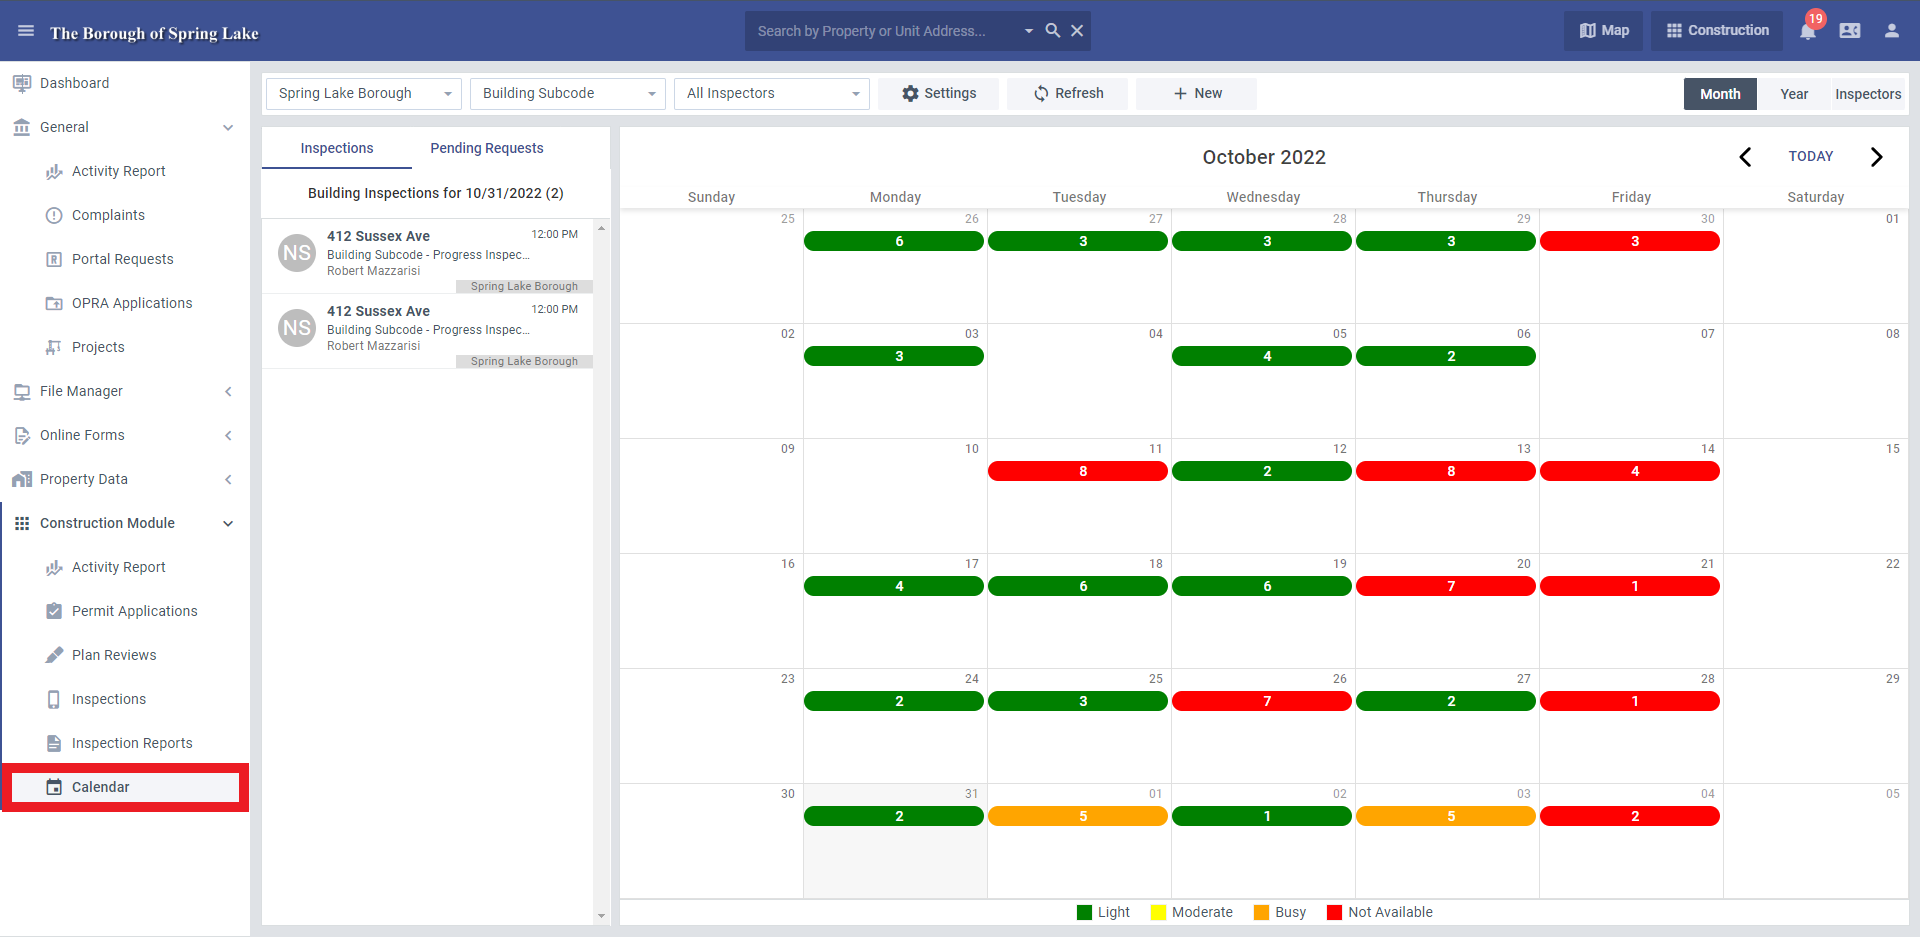Switch calendar to Year view
The width and height of the screenshot is (1920, 937).
1794,94
